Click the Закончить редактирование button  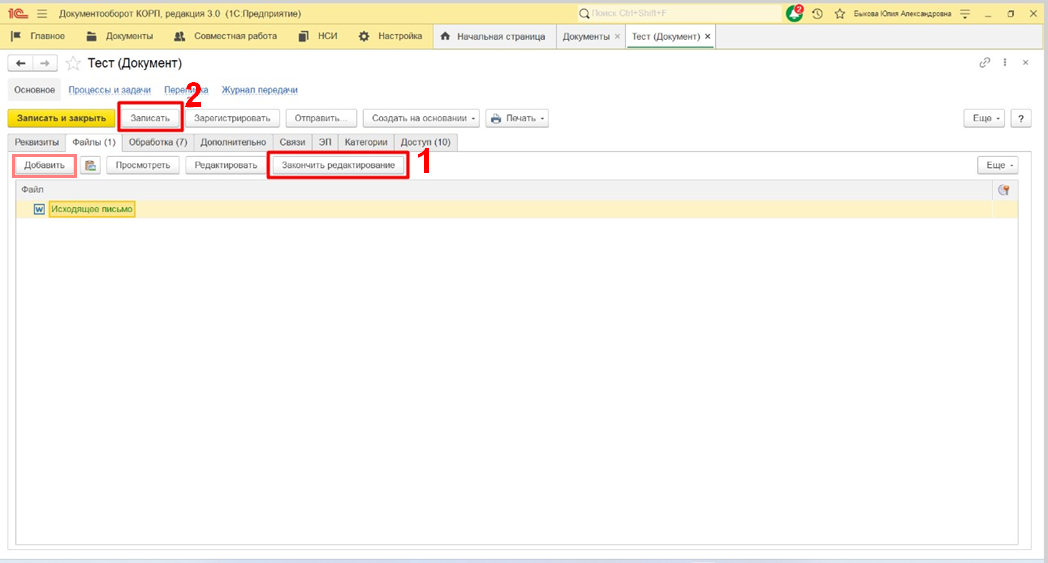coord(338,165)
